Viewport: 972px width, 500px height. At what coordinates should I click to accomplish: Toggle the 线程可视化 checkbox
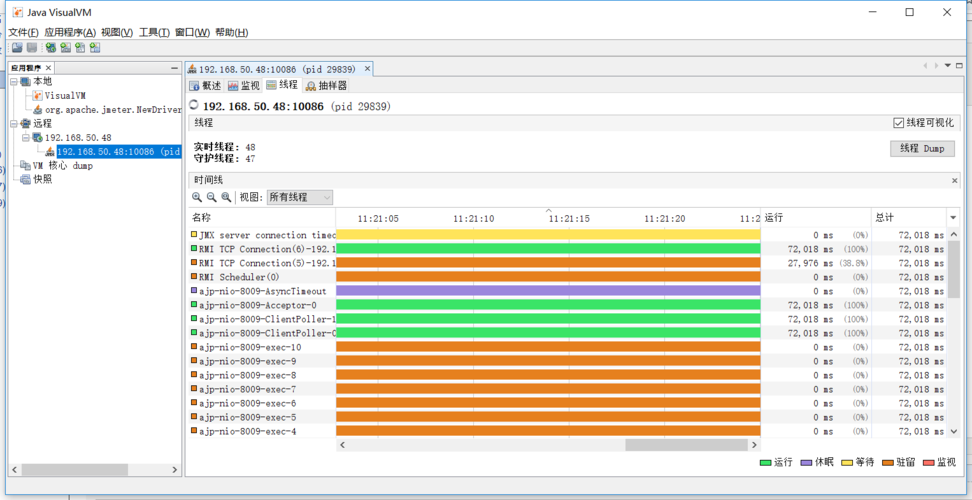tap(898, 123)
